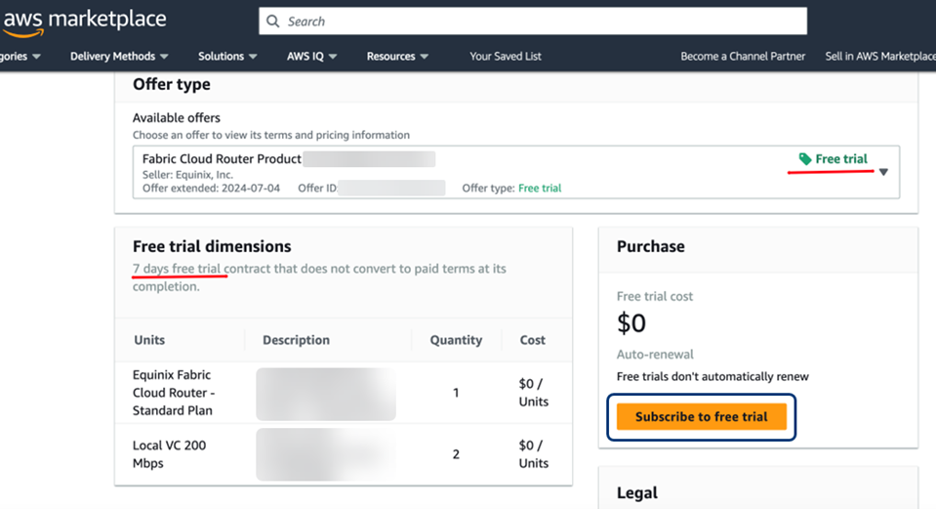Click the magnifier icon in search bar
This screenshot has height=510, width=936.
272,21
